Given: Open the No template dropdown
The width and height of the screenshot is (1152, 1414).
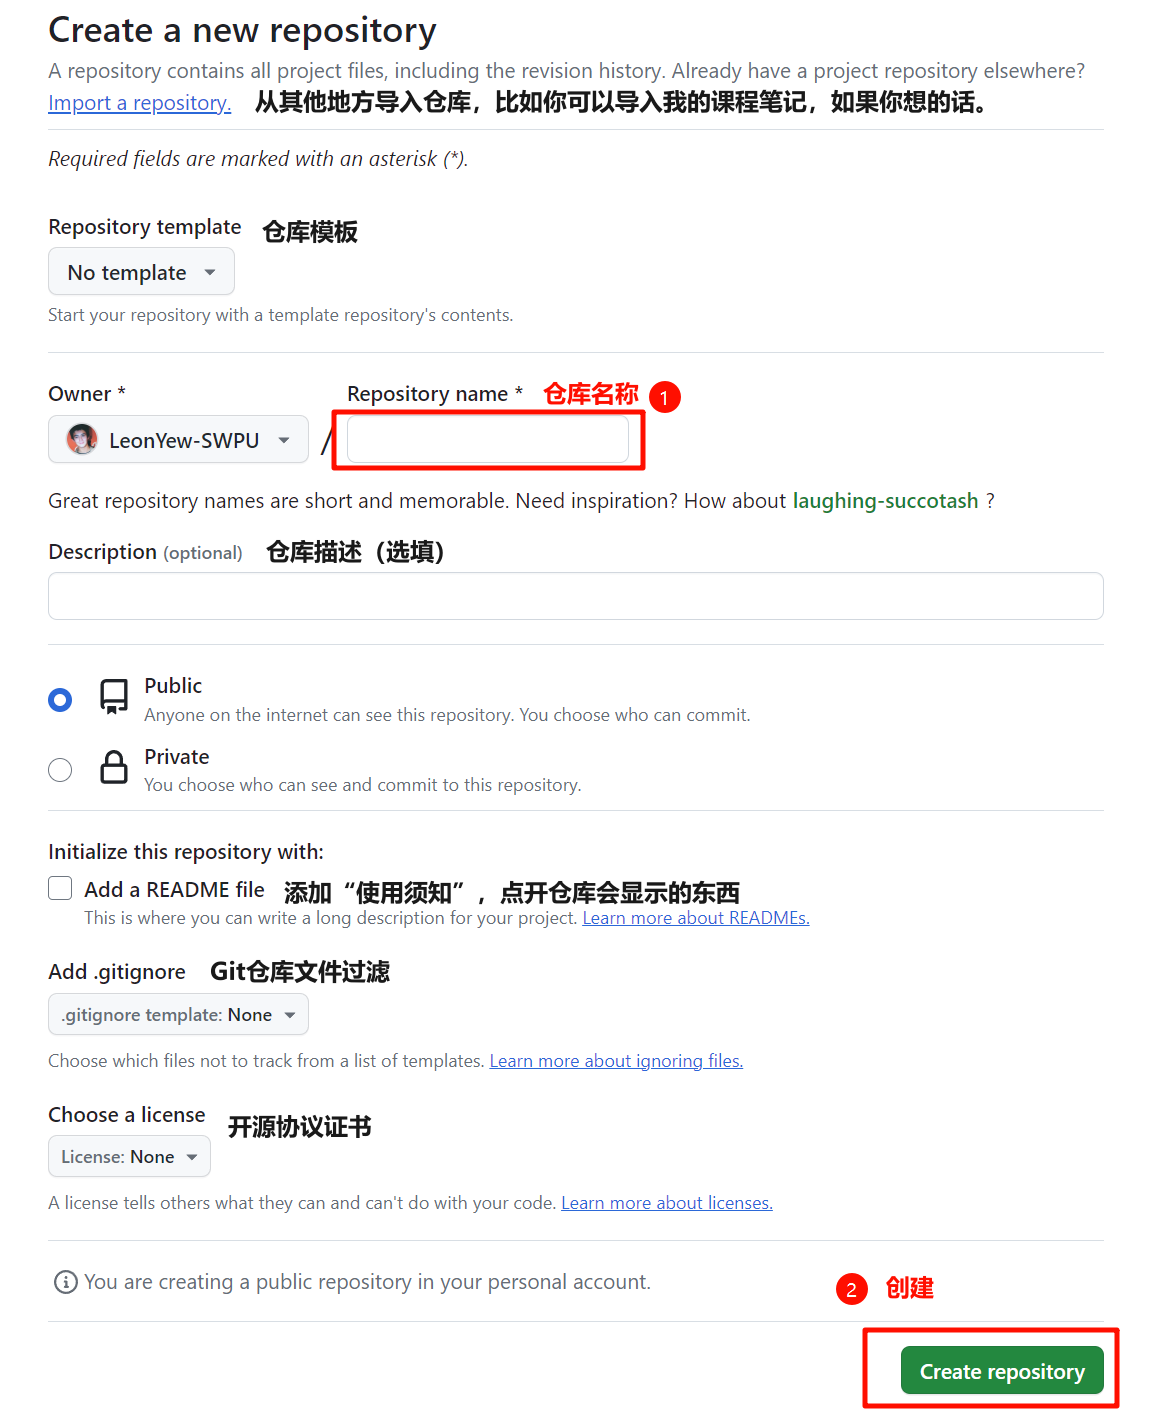Looking at the screenshot, I should [141, 272].
